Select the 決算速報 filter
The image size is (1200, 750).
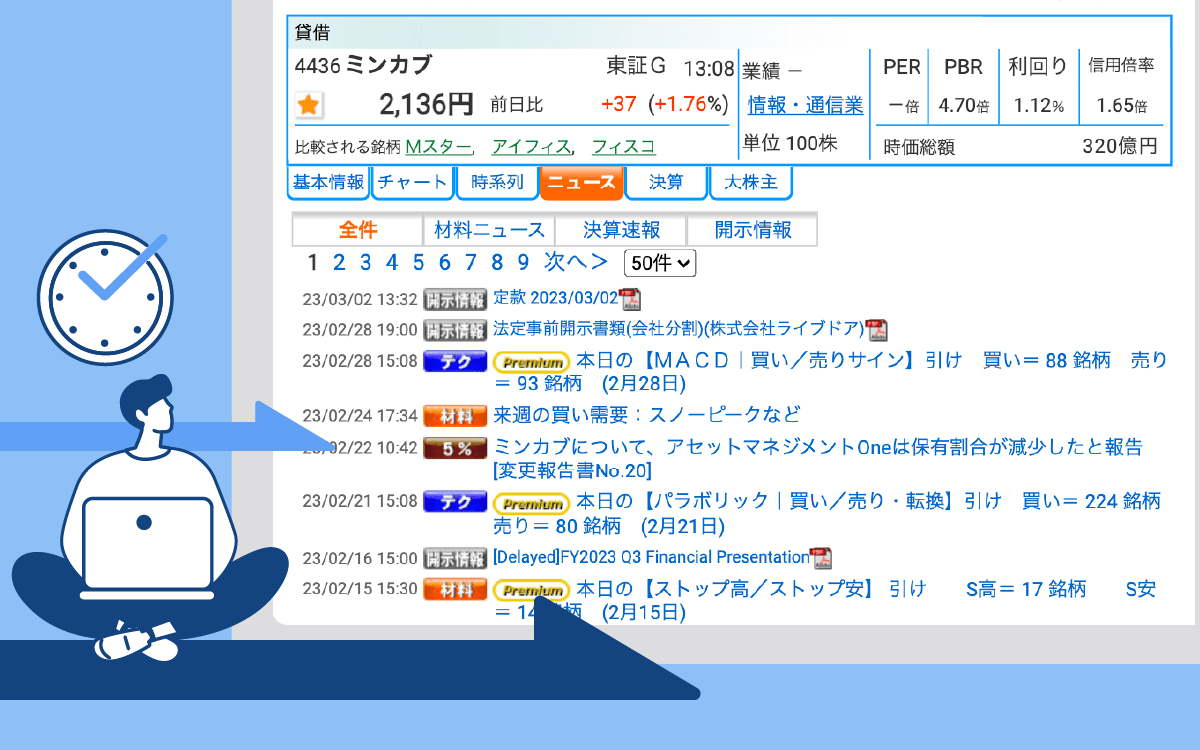pyautogui.click(x=622, y=230)
